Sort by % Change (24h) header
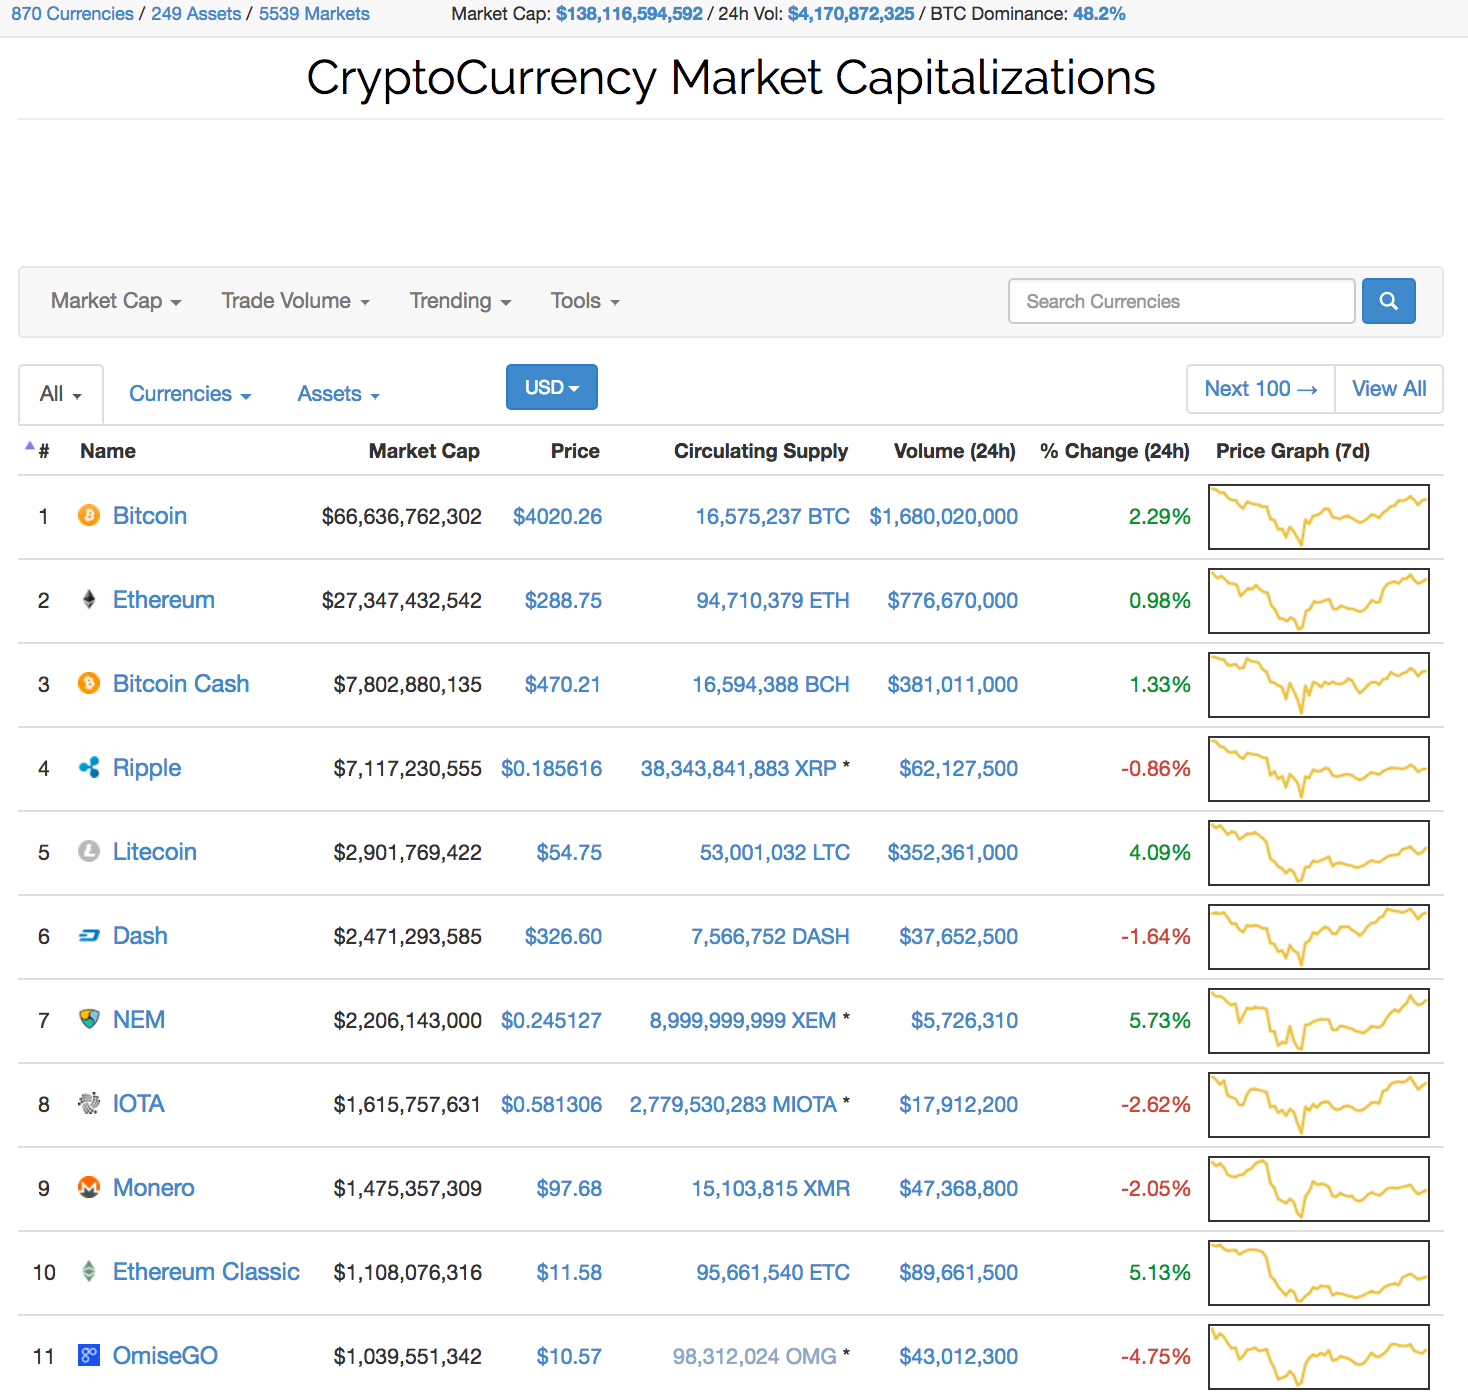The image size is (1468, 1394). pyautogui.click(x=1115, y=451)
